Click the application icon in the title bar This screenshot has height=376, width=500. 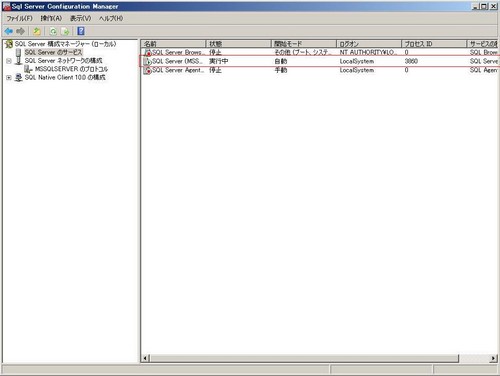(x=6, y=6)
